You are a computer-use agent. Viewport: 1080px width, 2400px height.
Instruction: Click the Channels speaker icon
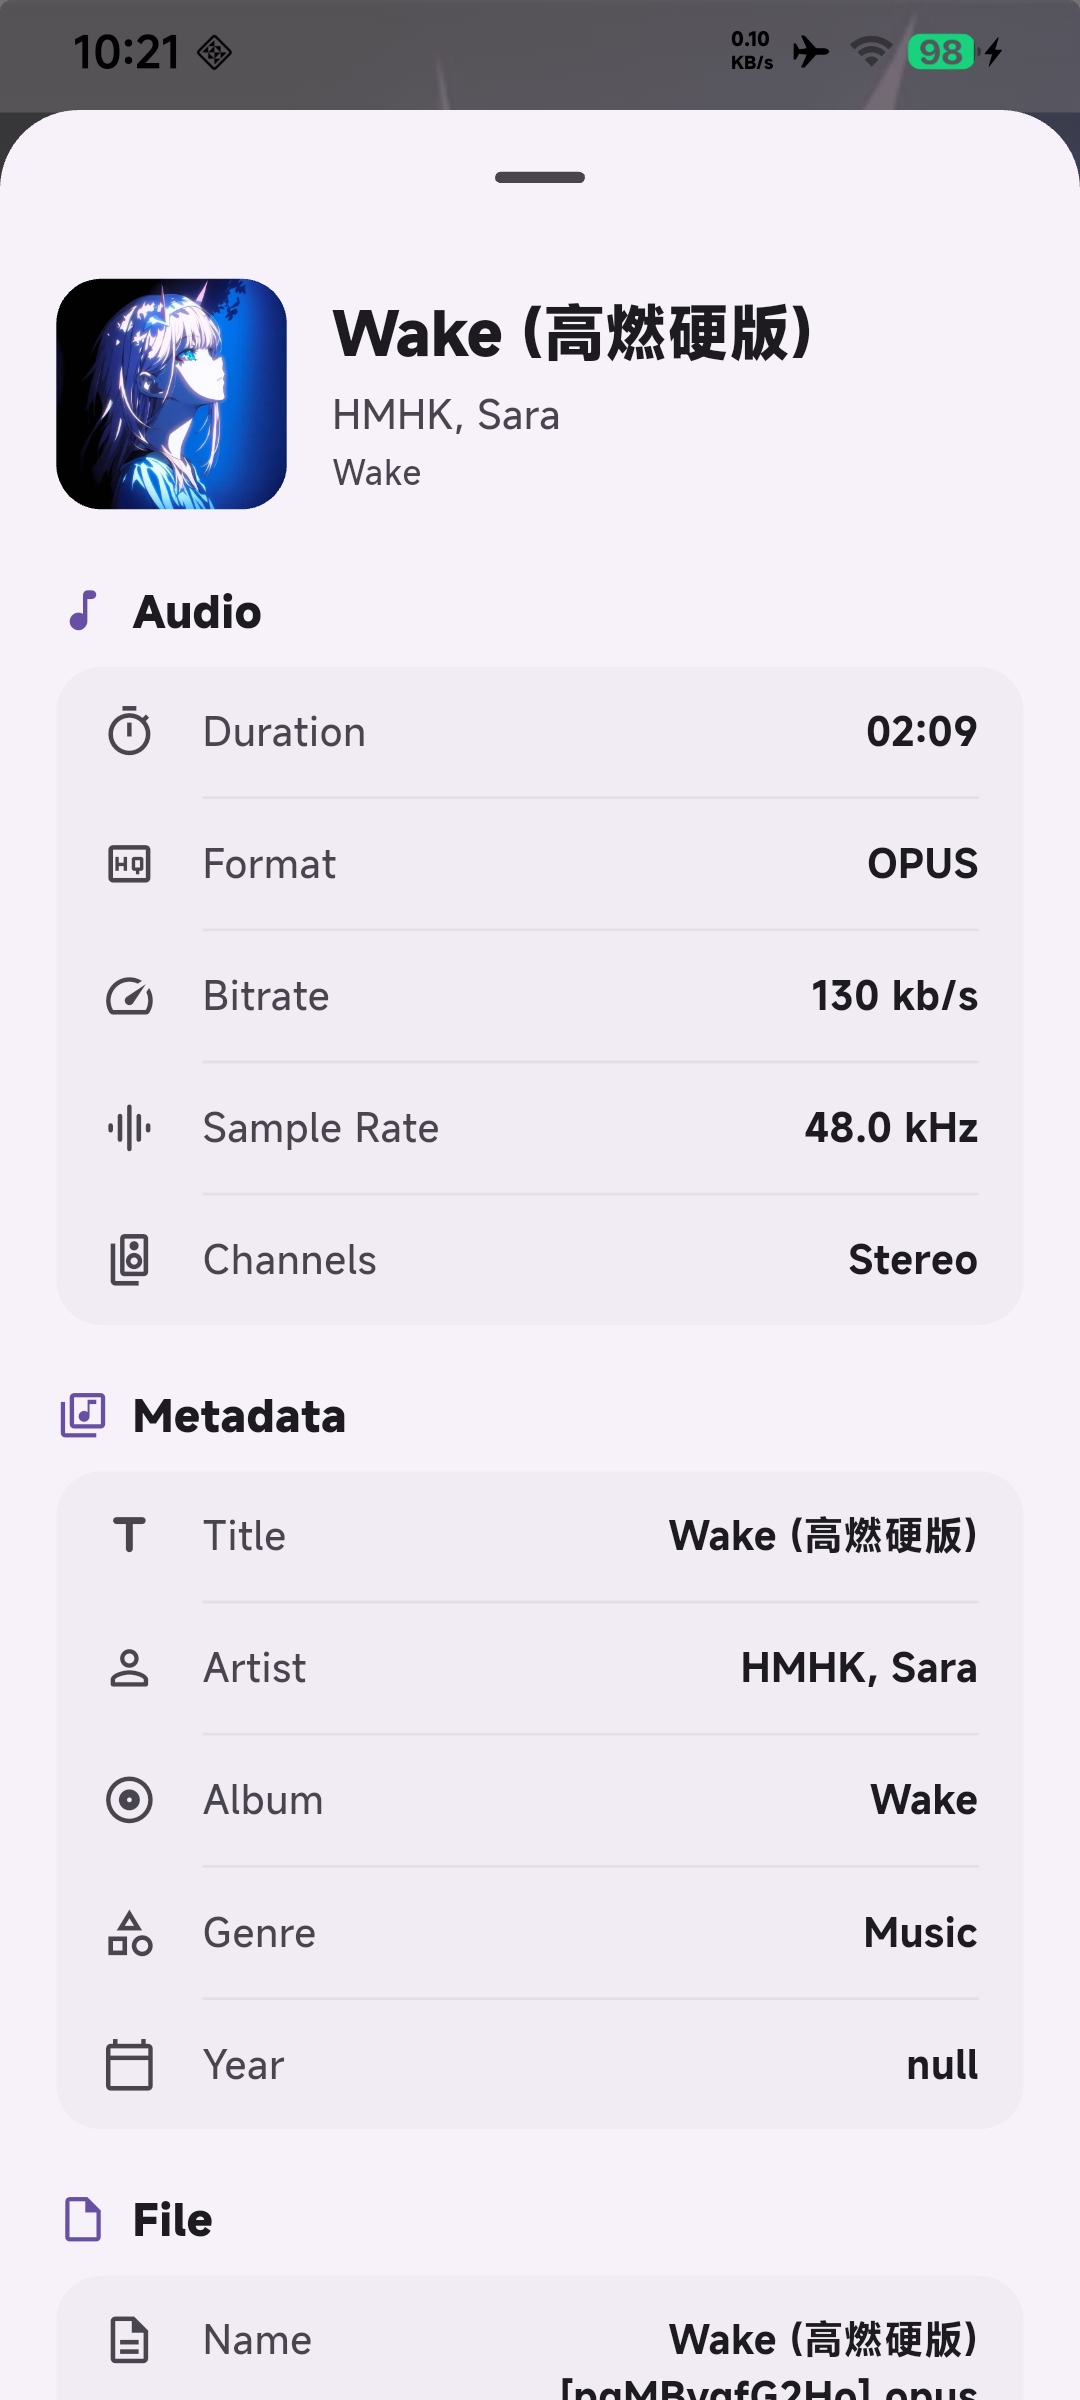pos(129,1260)
